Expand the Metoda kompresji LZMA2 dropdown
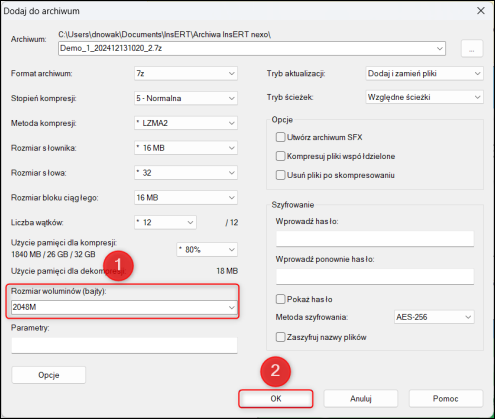The width and height of the screenshot is (495, 419). [186, 123]
